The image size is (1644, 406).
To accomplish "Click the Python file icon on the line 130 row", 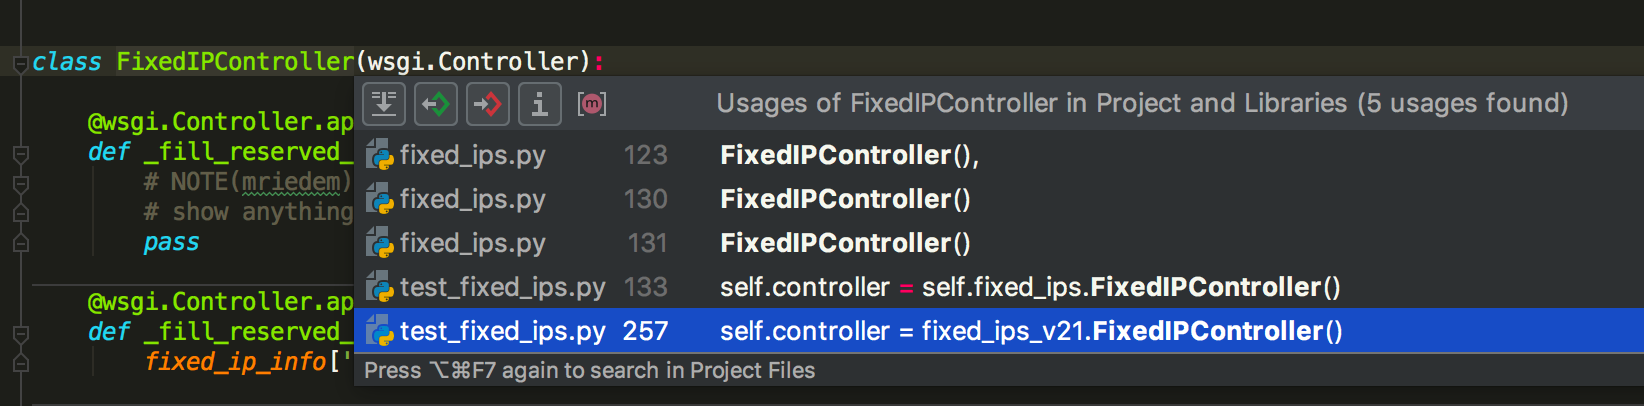I will point(380,200).
